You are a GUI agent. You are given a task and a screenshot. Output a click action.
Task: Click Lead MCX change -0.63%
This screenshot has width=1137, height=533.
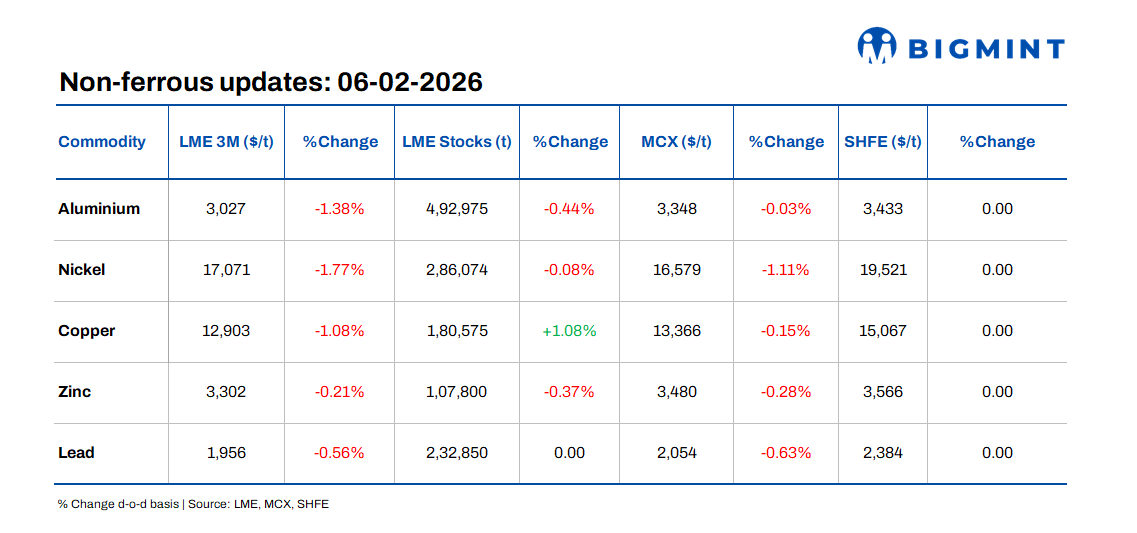click(785, 453)
